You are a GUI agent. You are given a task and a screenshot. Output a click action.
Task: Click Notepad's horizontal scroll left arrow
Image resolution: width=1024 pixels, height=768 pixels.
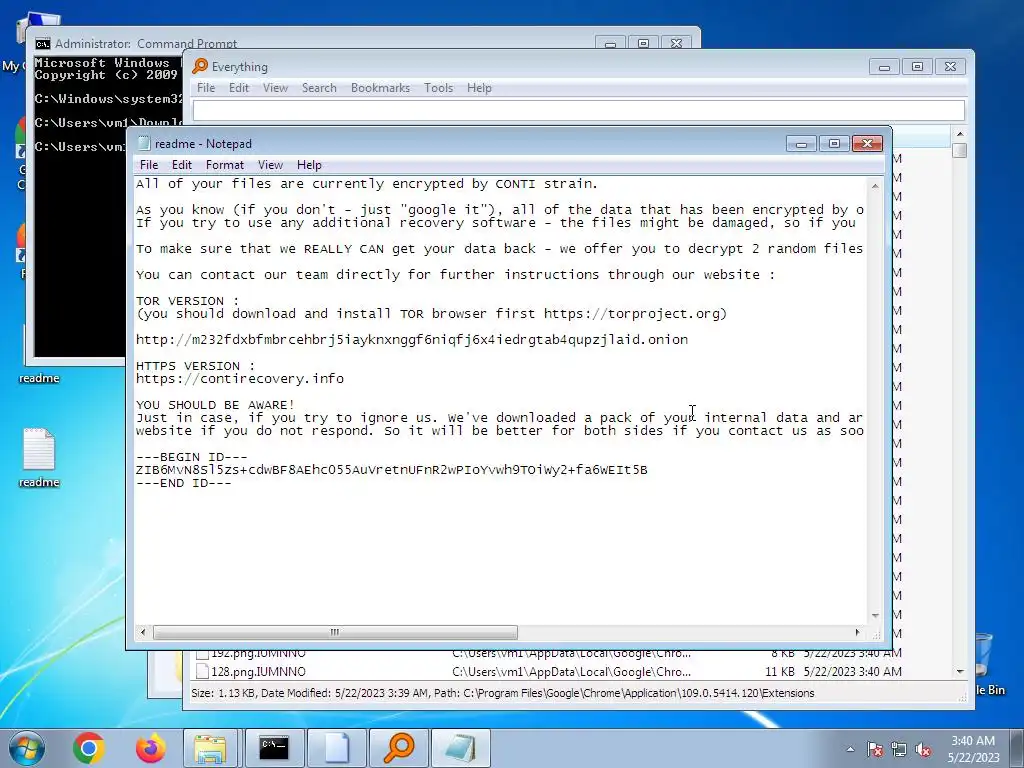click(143, 632)
